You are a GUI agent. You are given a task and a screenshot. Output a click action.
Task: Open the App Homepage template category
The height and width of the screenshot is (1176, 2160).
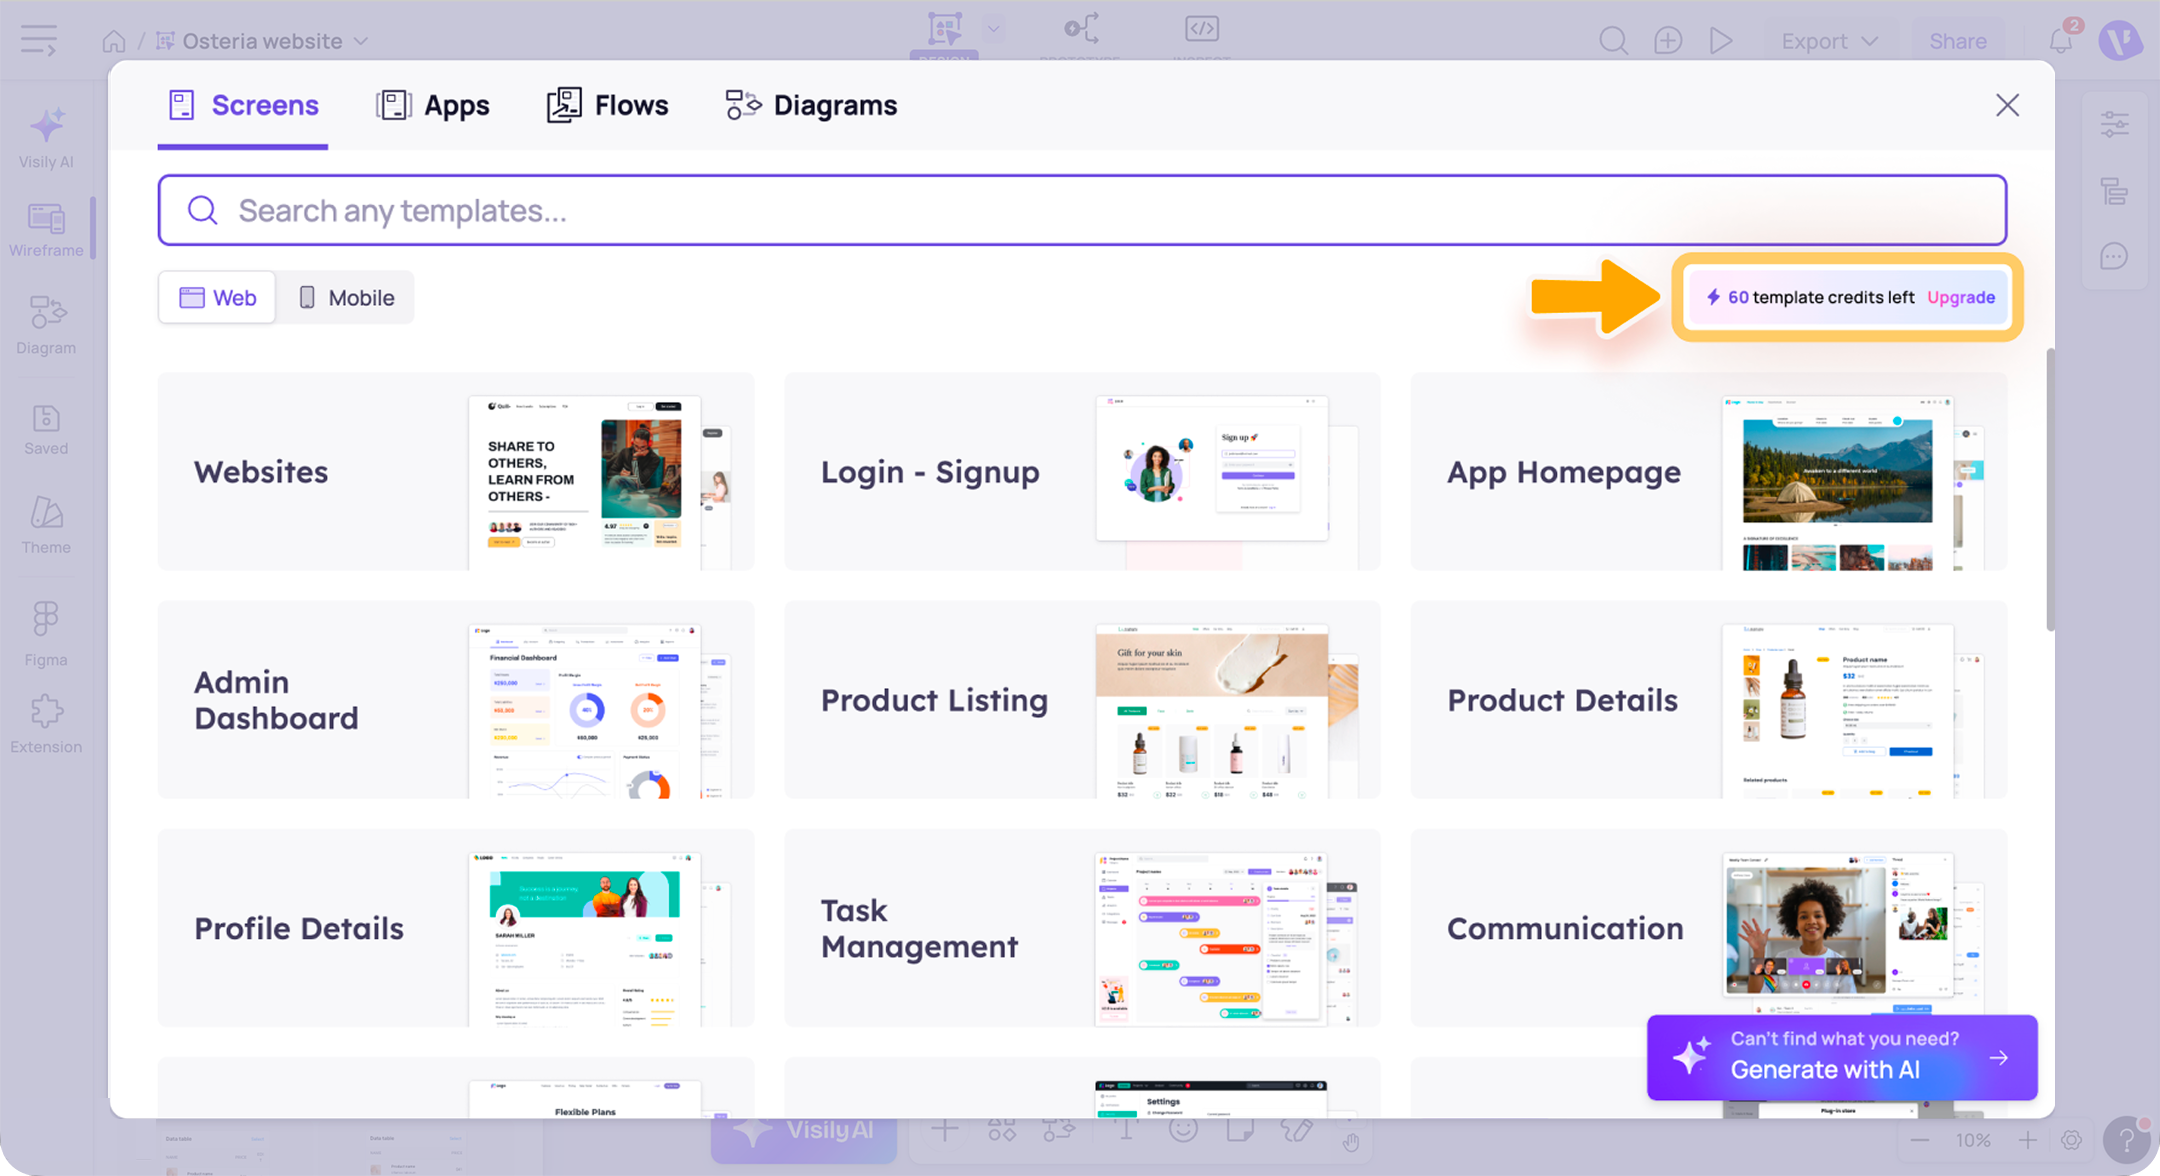(x=1709, y=472)
